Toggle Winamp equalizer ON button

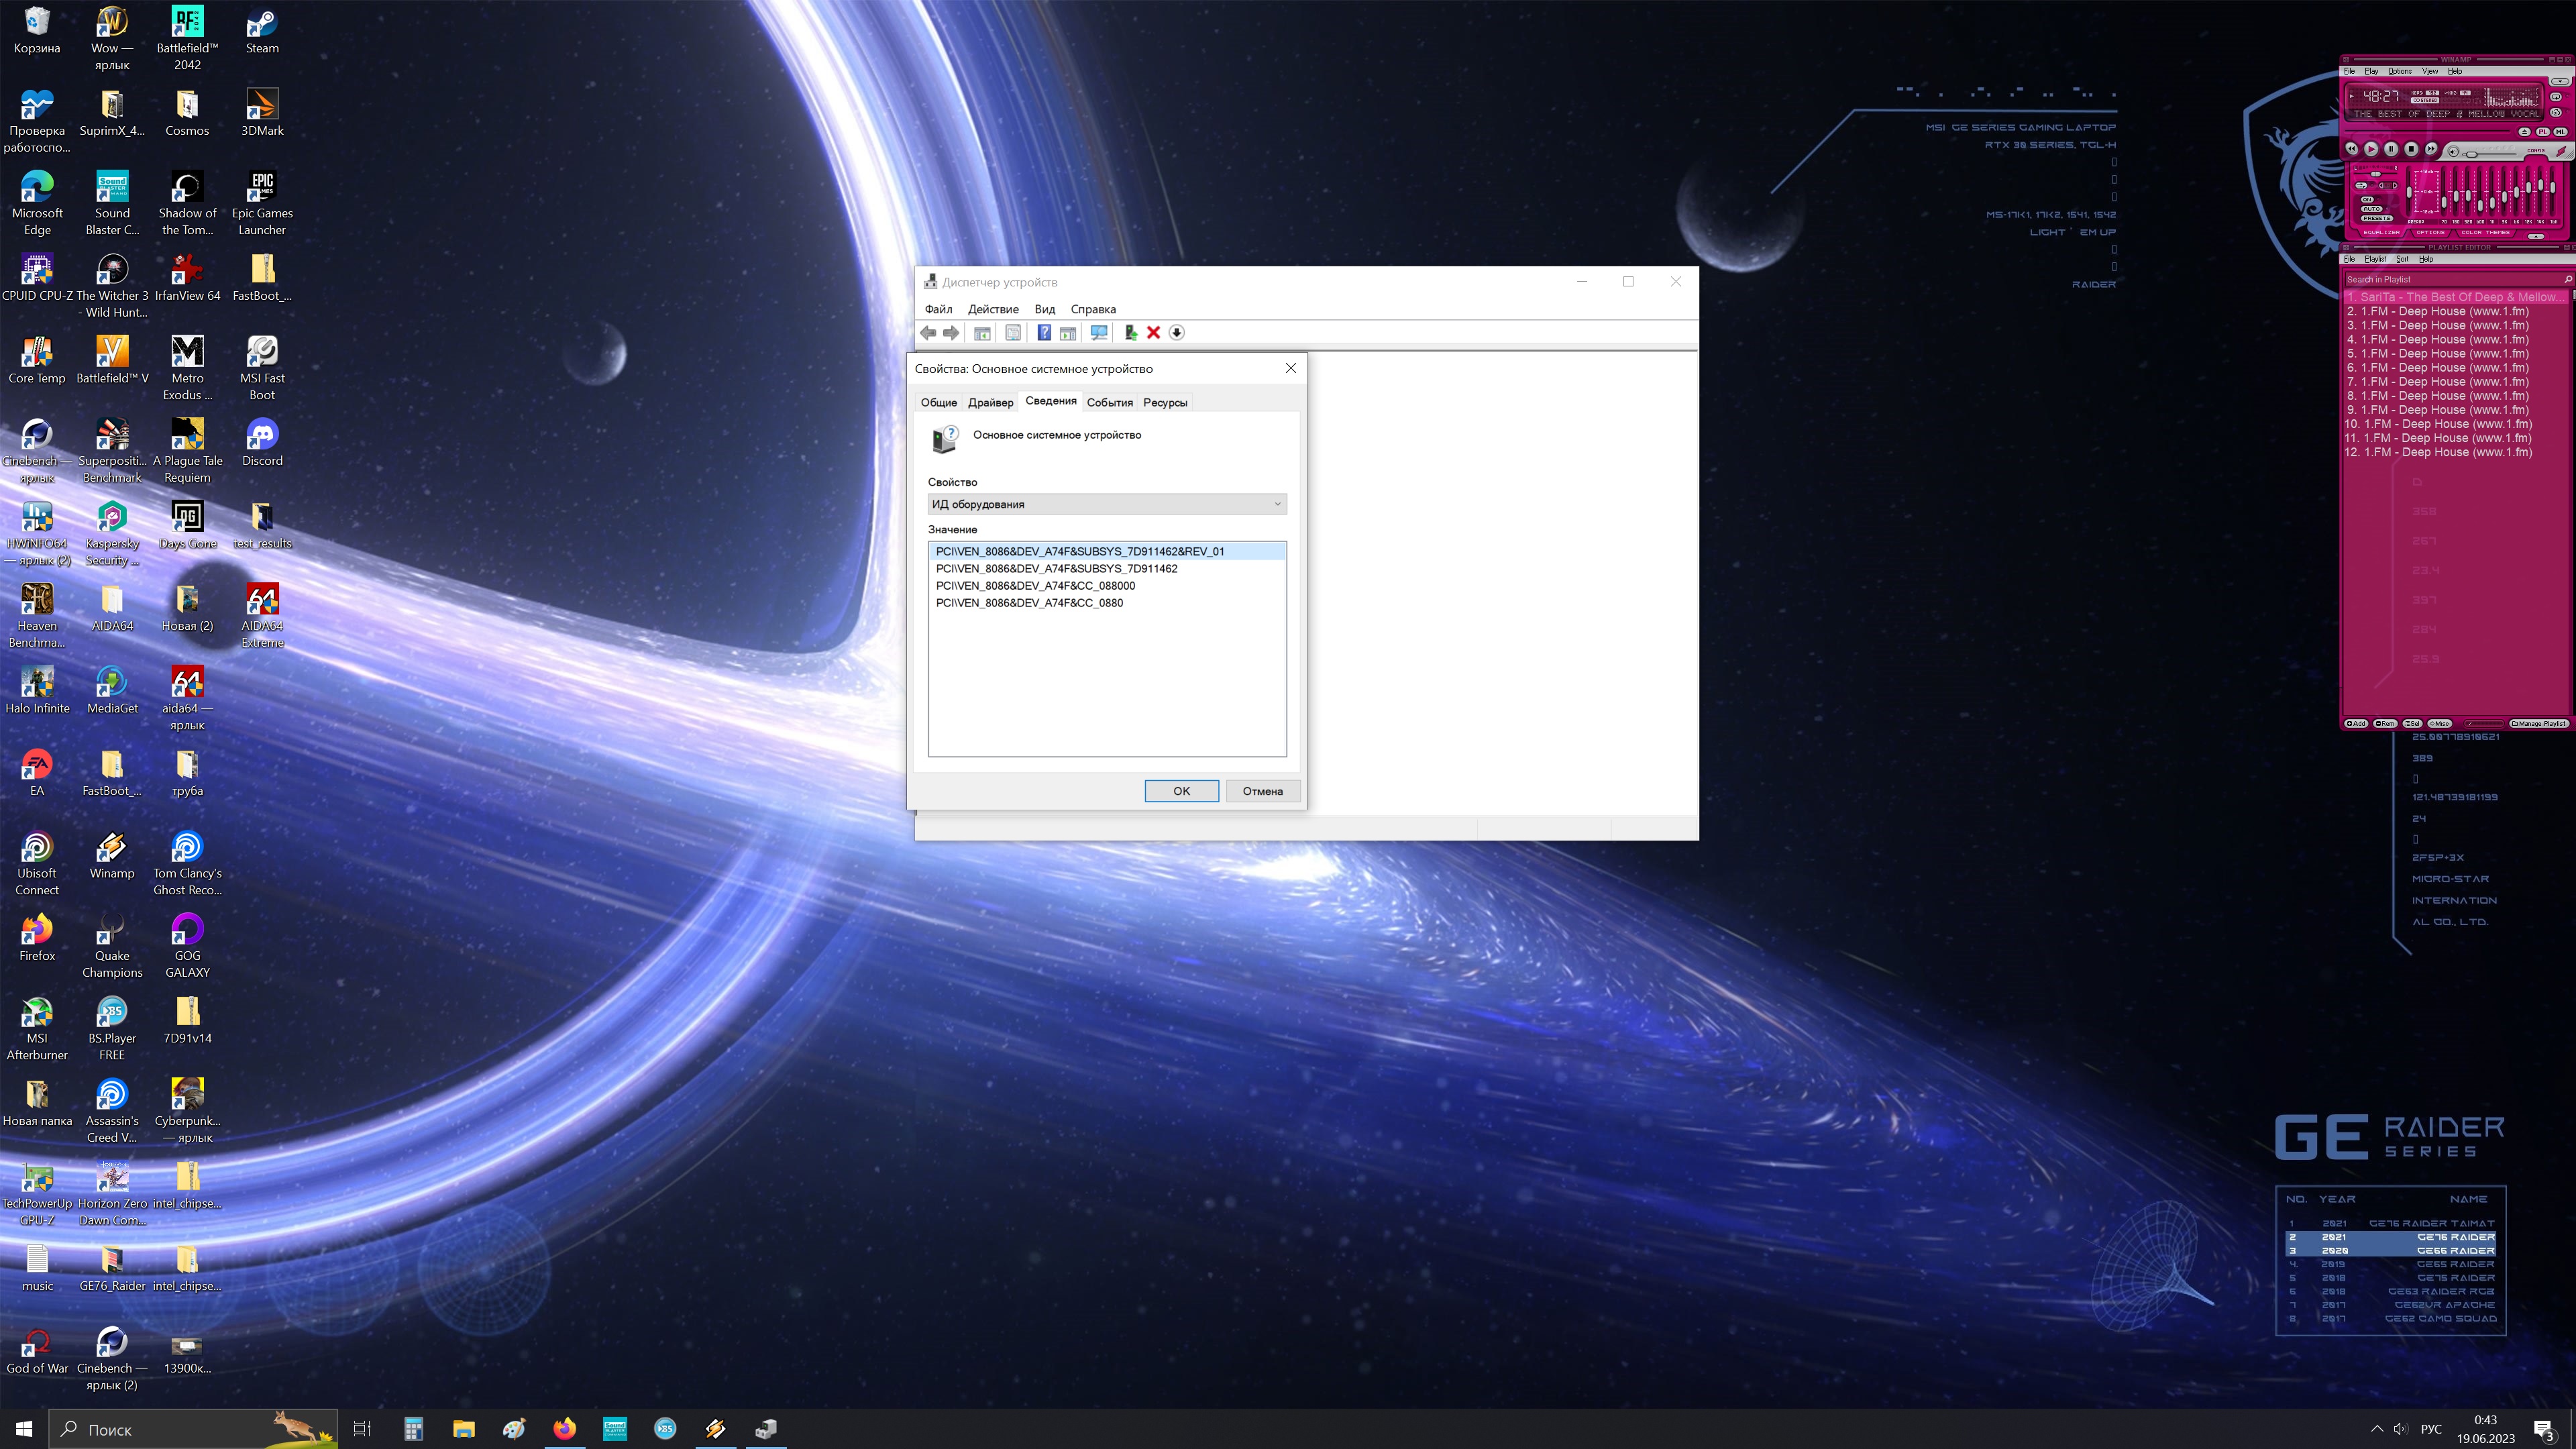point(2367,200)
